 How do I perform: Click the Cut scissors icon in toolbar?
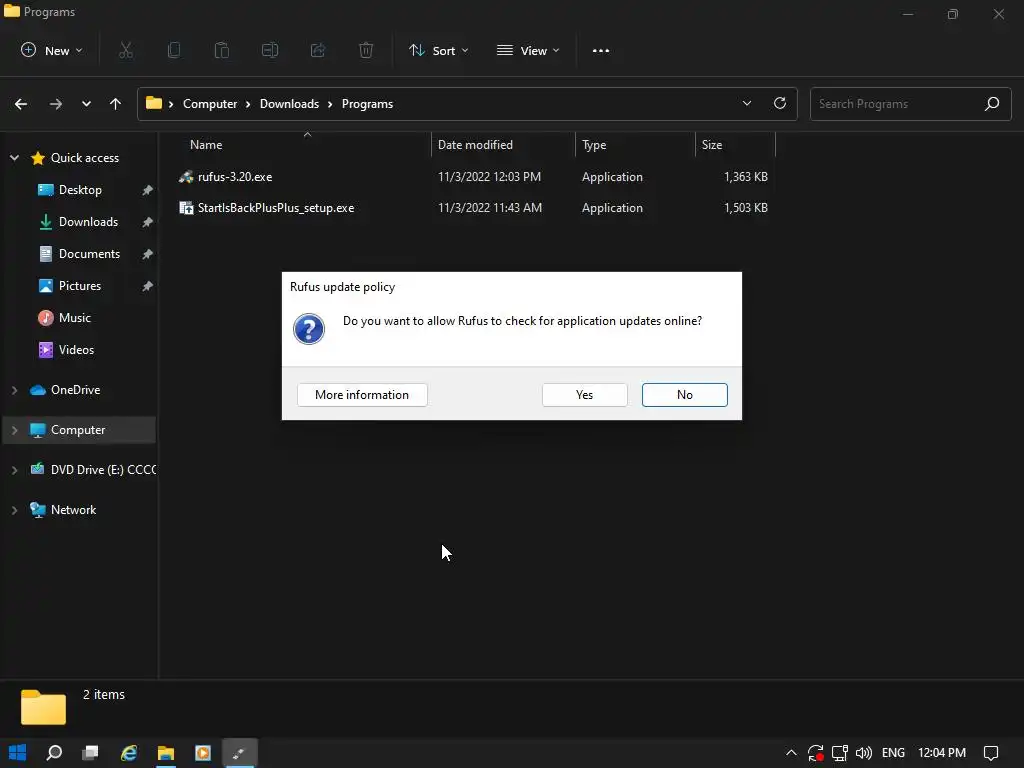126,50
